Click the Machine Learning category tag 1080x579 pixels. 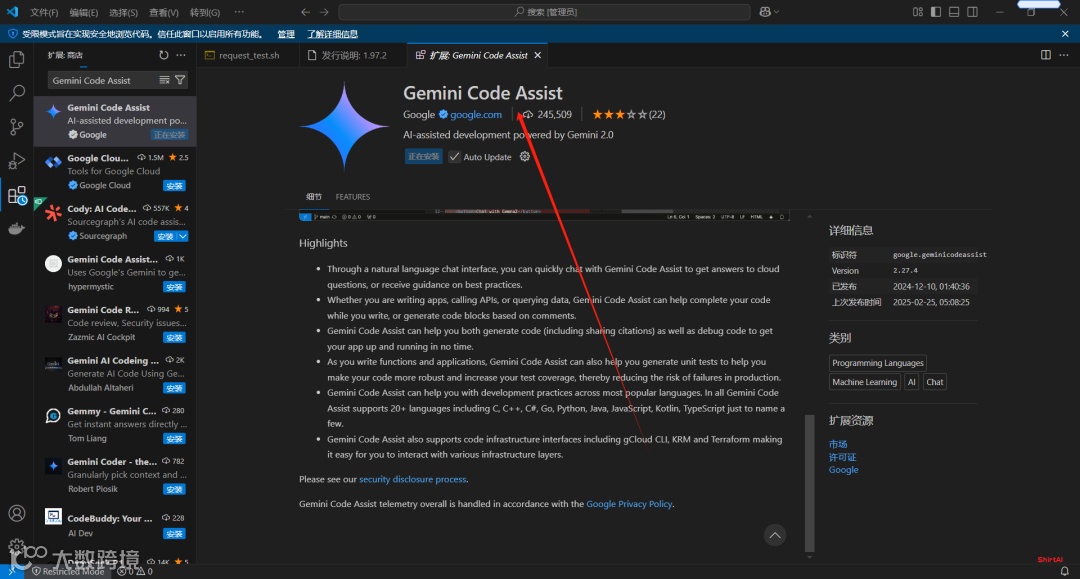(864, 382)
